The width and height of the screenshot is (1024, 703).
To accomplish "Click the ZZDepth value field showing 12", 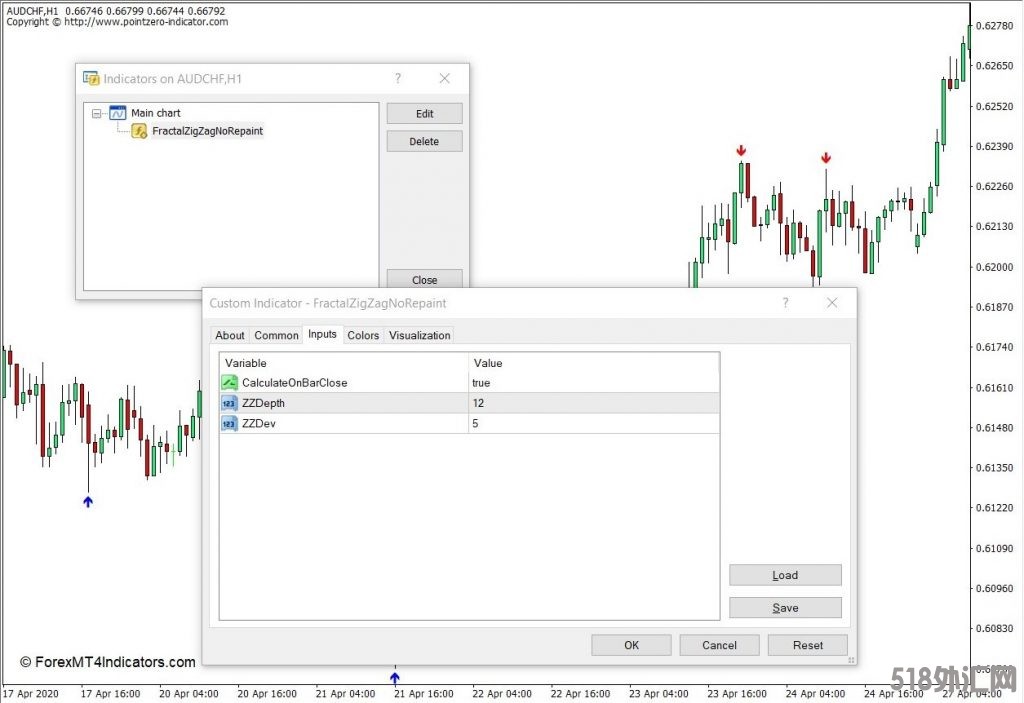I will point(594,403).
